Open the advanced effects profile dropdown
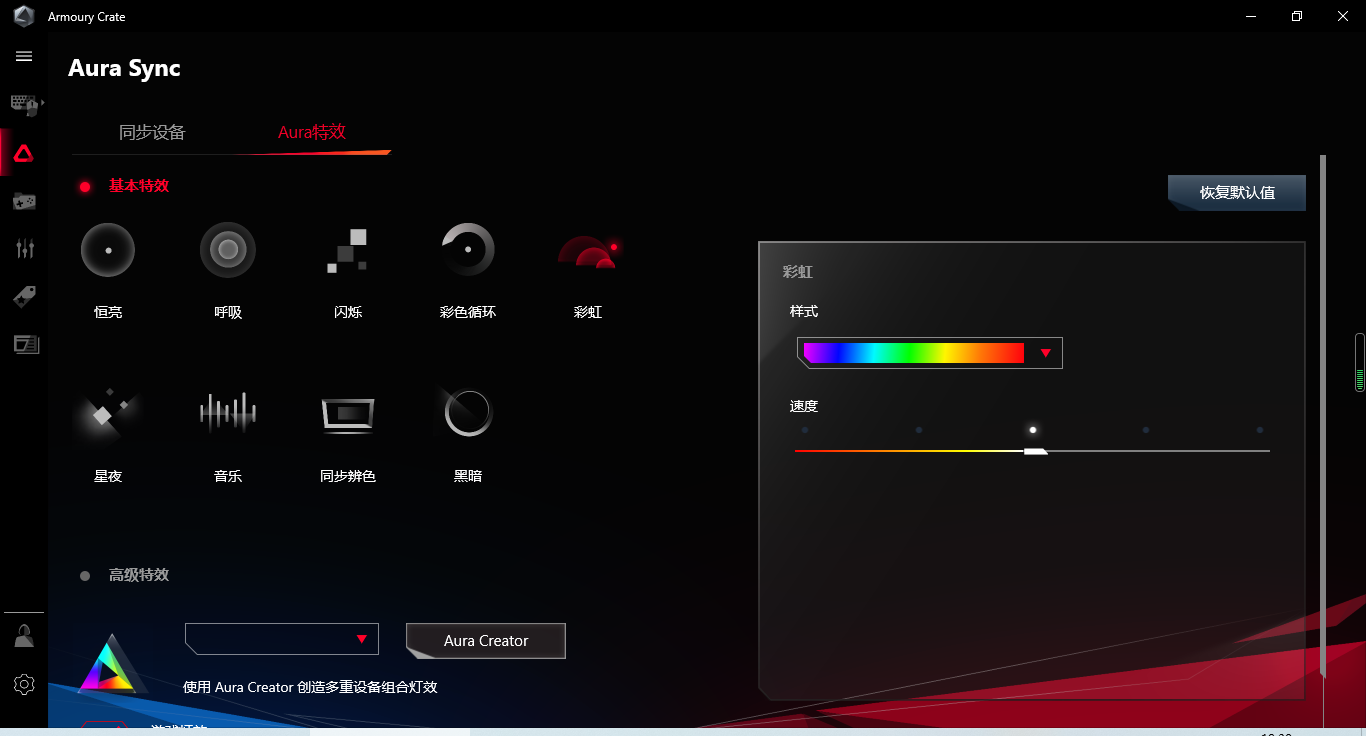 point(282,639)
